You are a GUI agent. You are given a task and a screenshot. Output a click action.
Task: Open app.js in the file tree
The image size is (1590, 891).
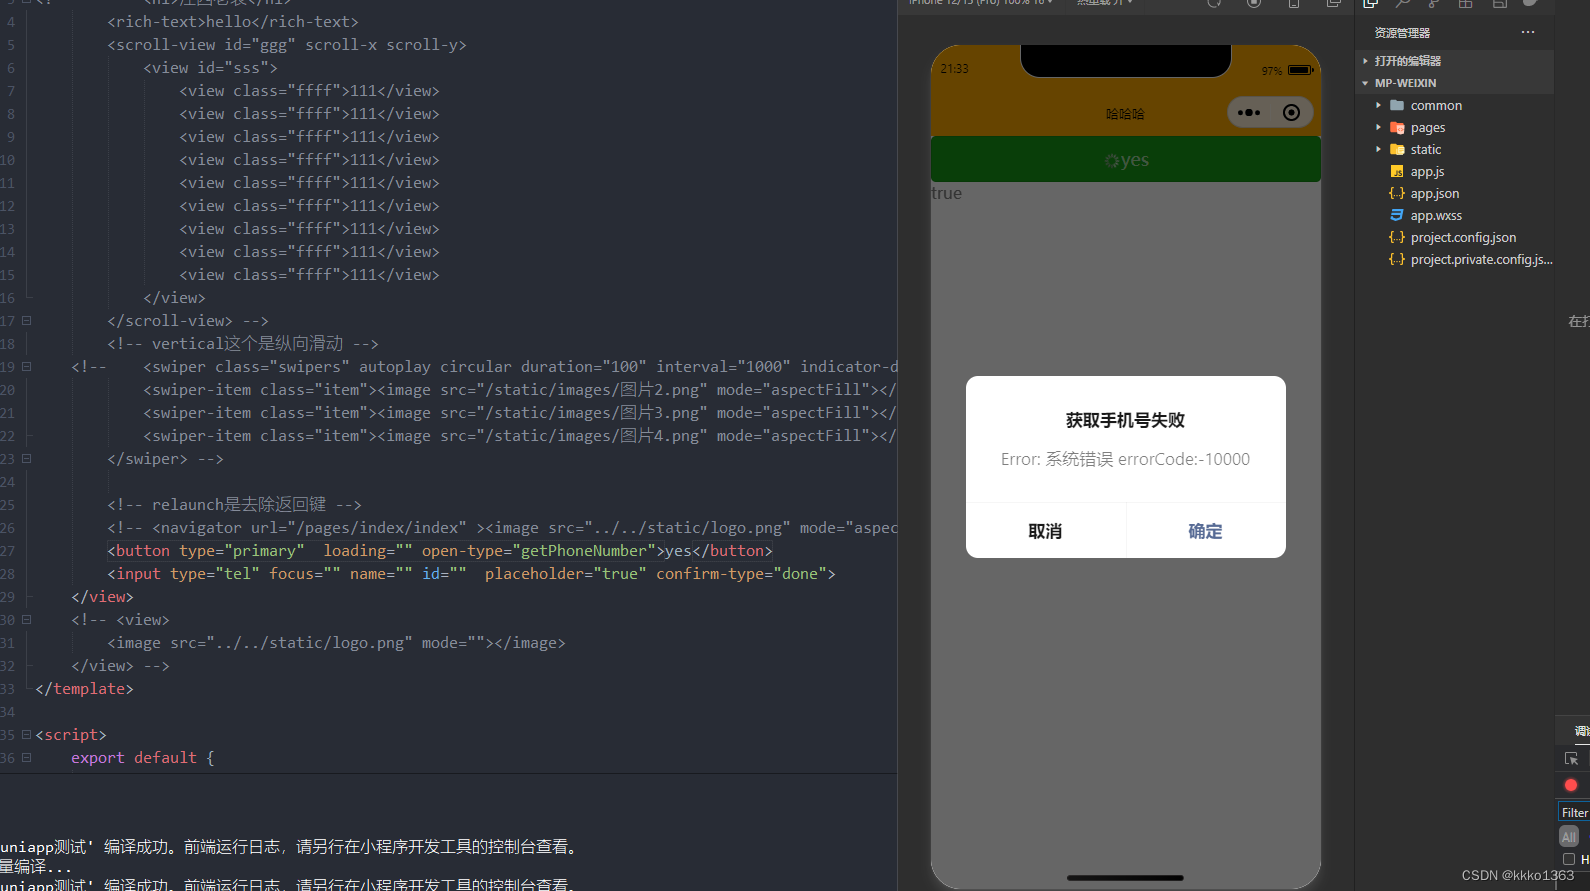pyautogui.click(x=1427, y=171)
